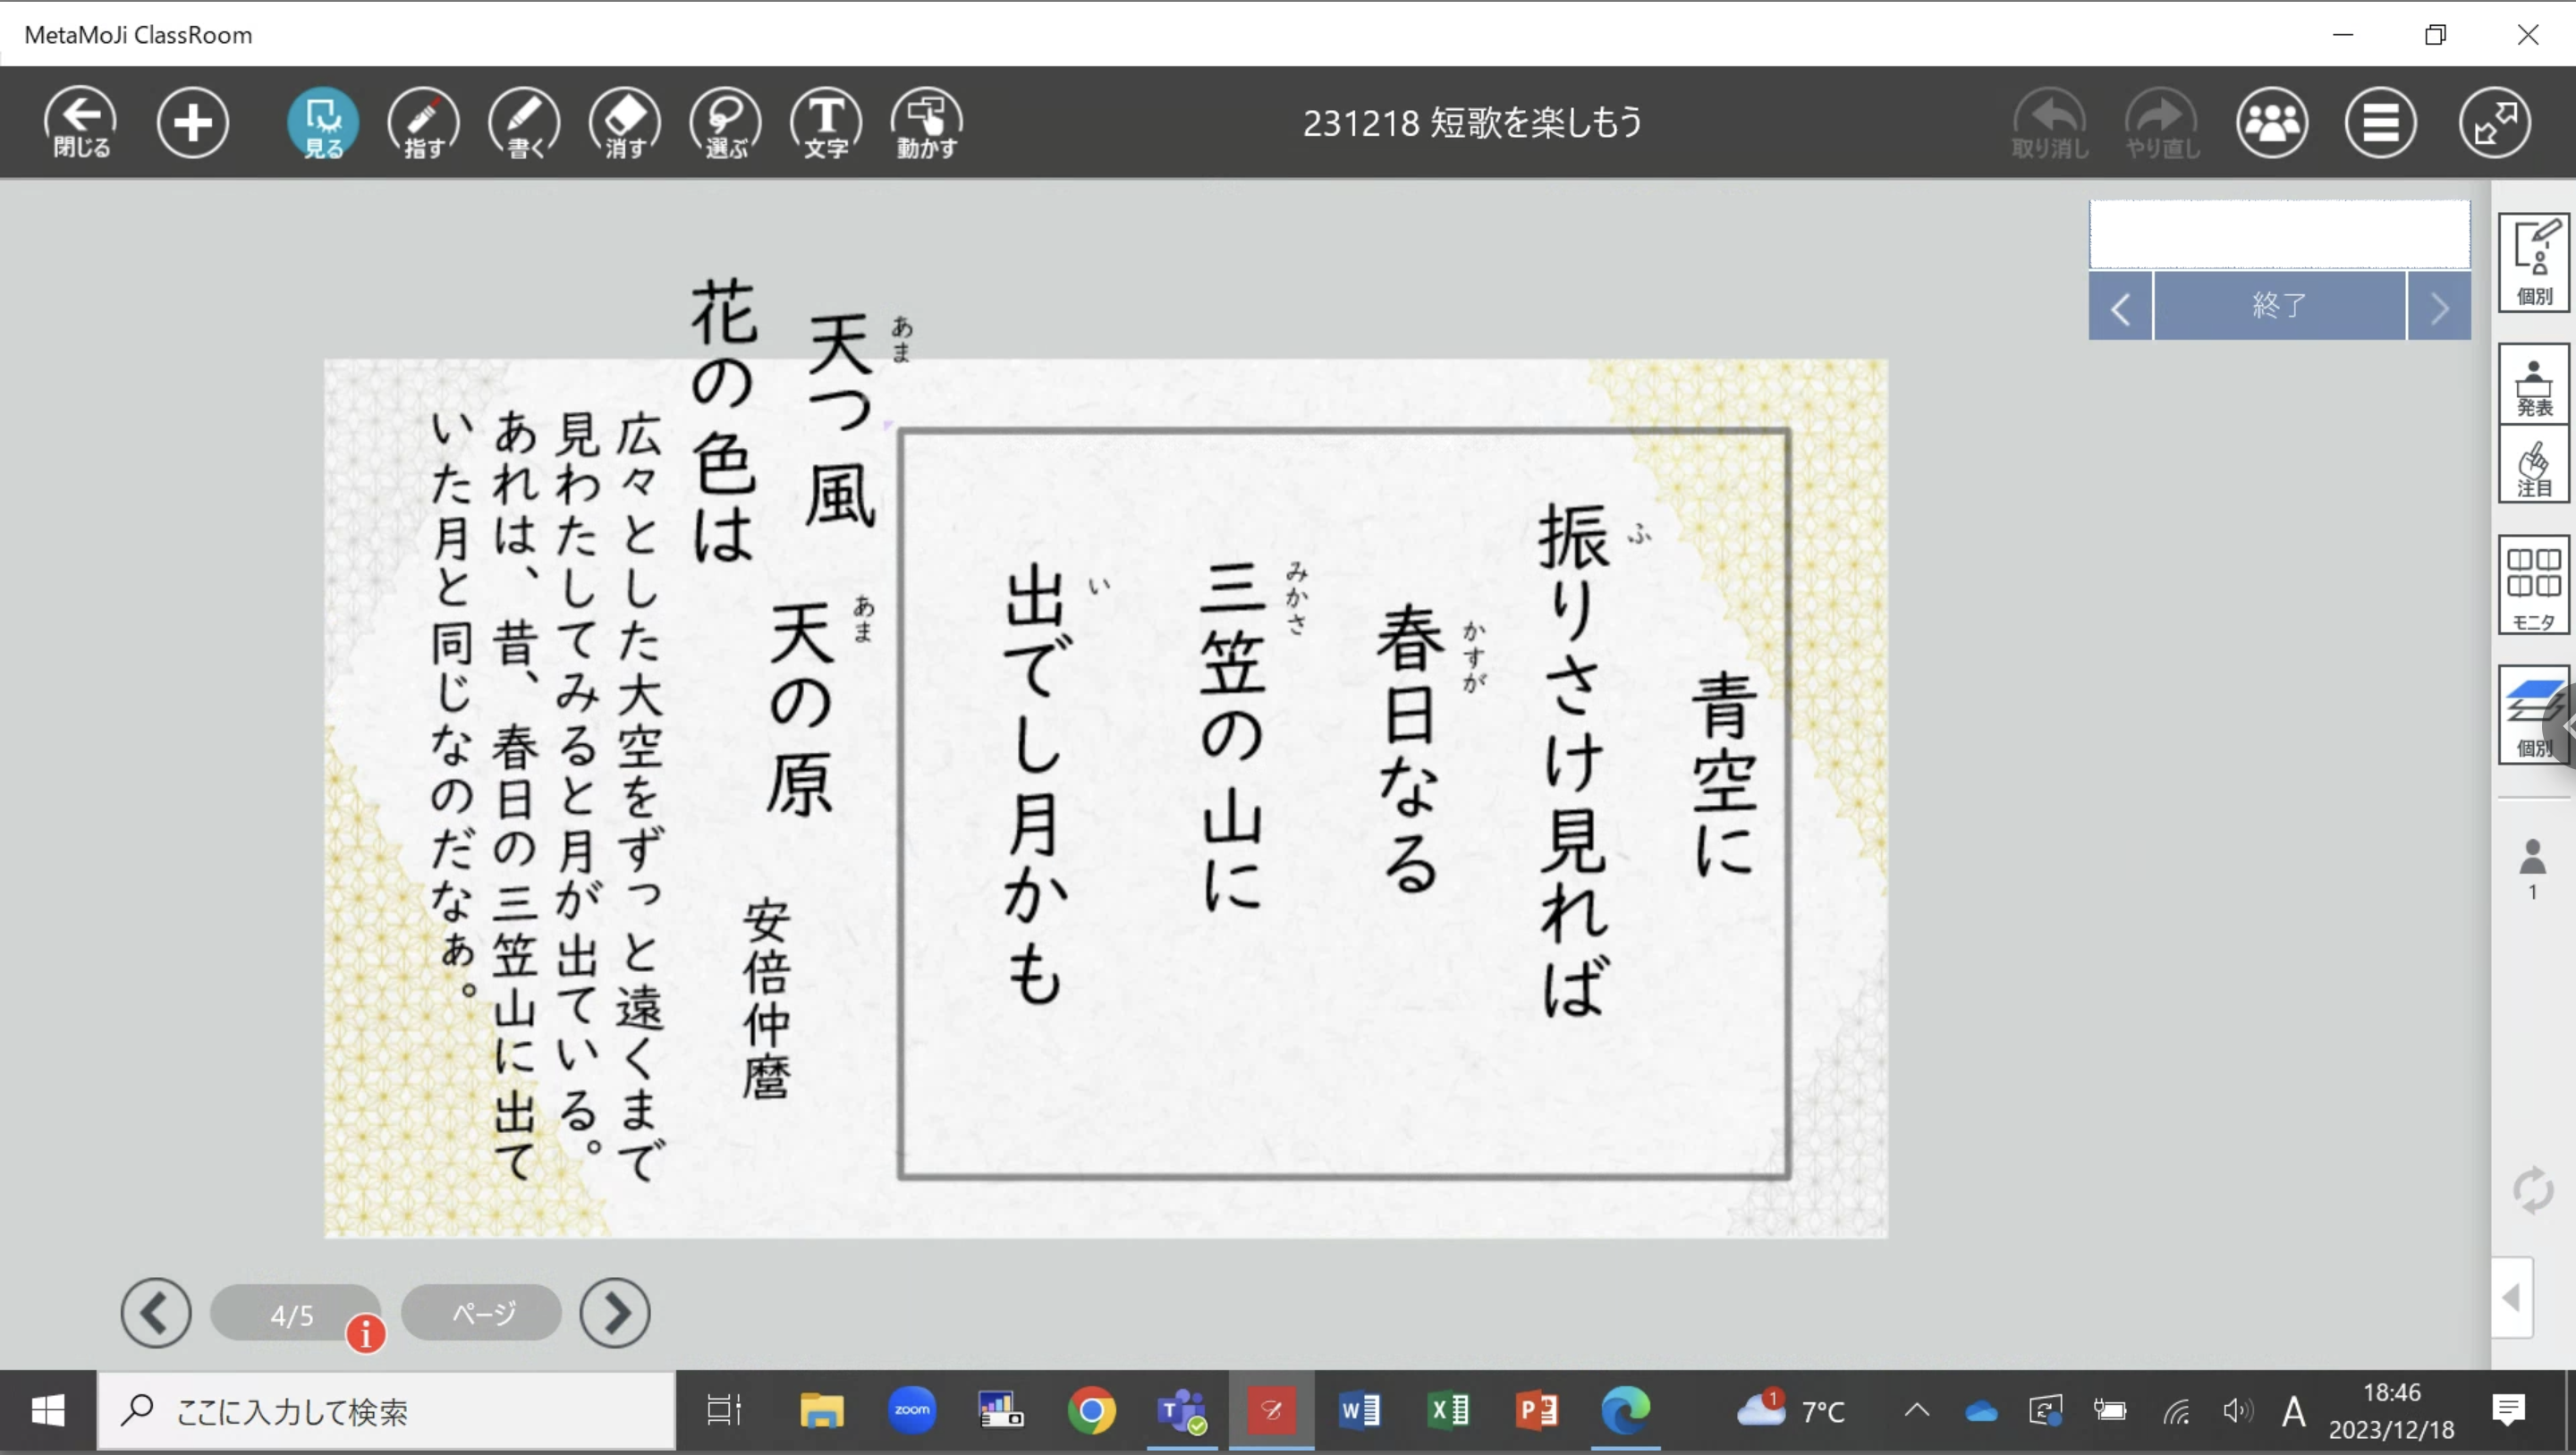Open the hamburger menu
Screen dimensions: 2576x1455
(x=2380, y=122)
